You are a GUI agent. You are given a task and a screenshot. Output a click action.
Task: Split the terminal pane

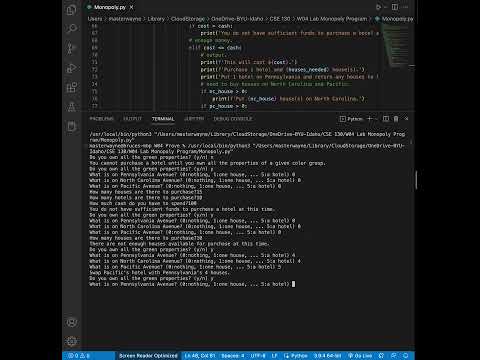(386, 119)
